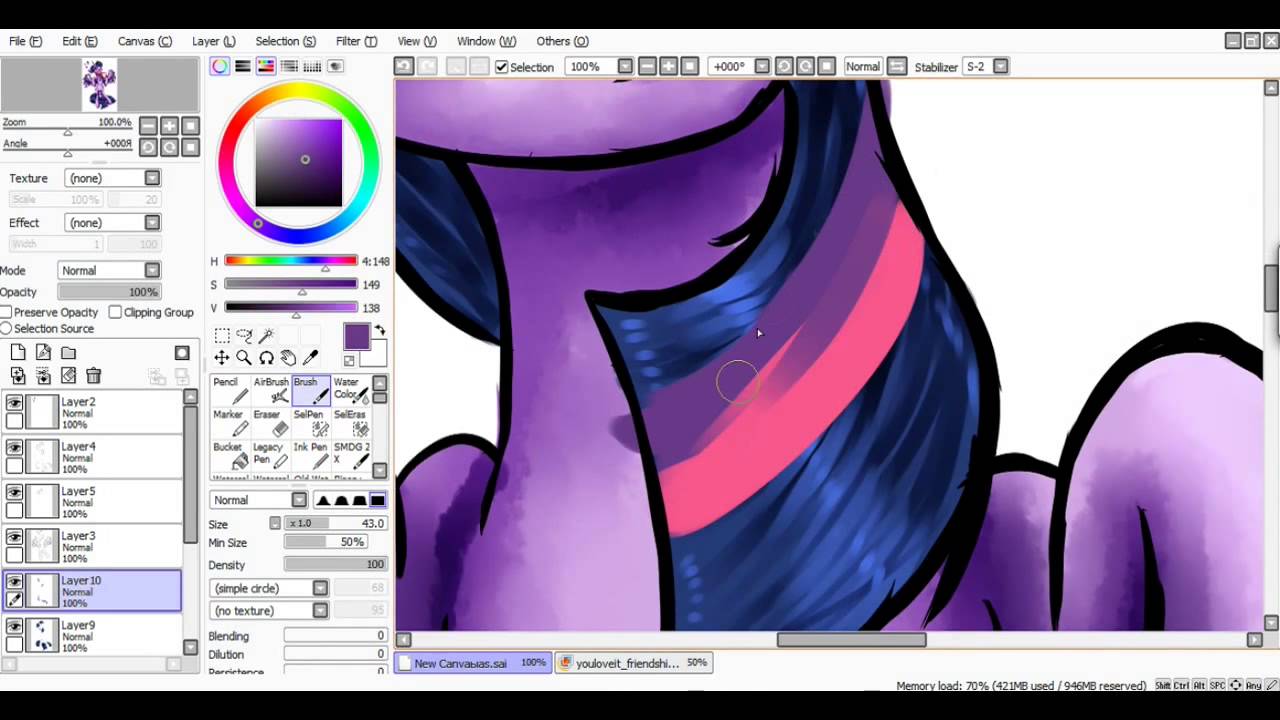Screen dimensions: 1280x720
Task: Adjust the Hue slider
Action: 290,261
